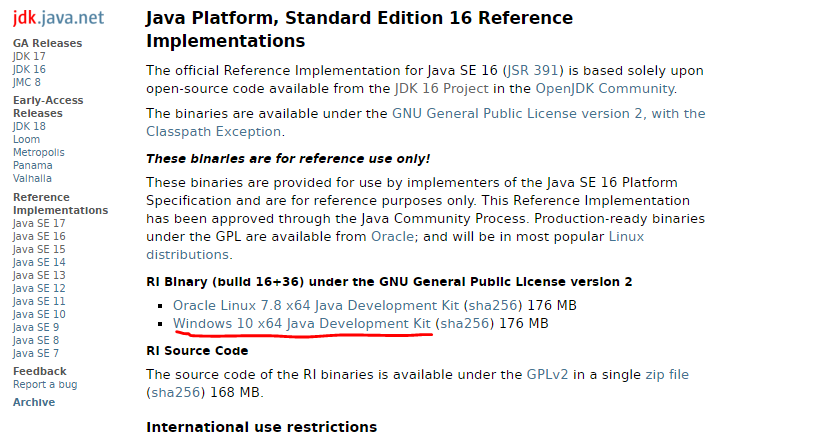Image resolution: width=829 pixels, height=436 pixels.
Task: Go to Java SE 8 reference implementation
Action: click(x=36, y=340)
